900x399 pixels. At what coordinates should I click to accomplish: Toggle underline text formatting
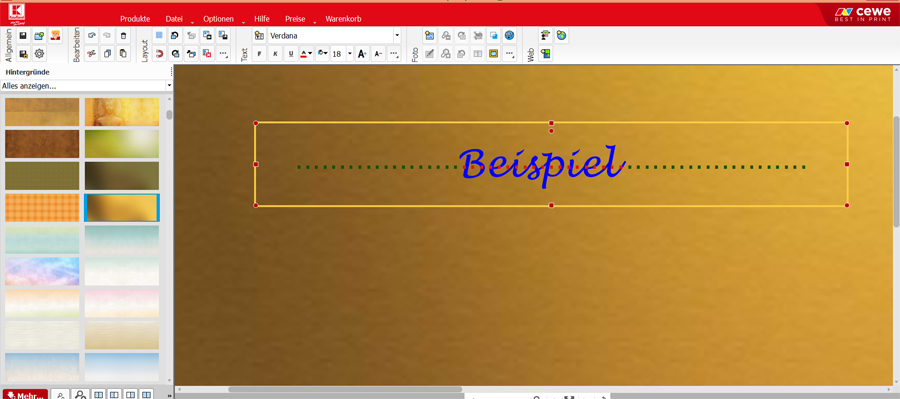click(292, 54)
